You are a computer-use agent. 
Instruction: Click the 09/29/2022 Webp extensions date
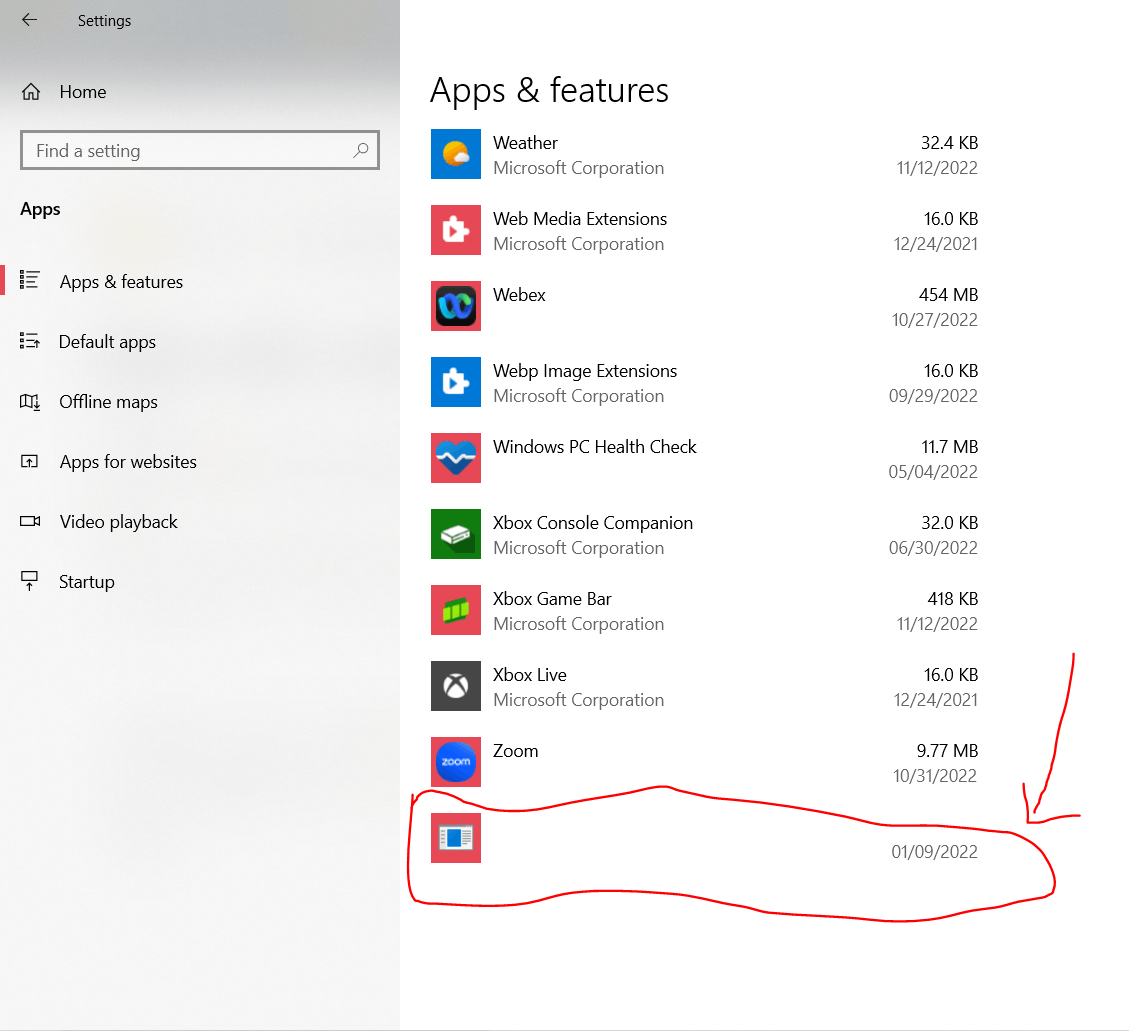(x=933, y=396)
